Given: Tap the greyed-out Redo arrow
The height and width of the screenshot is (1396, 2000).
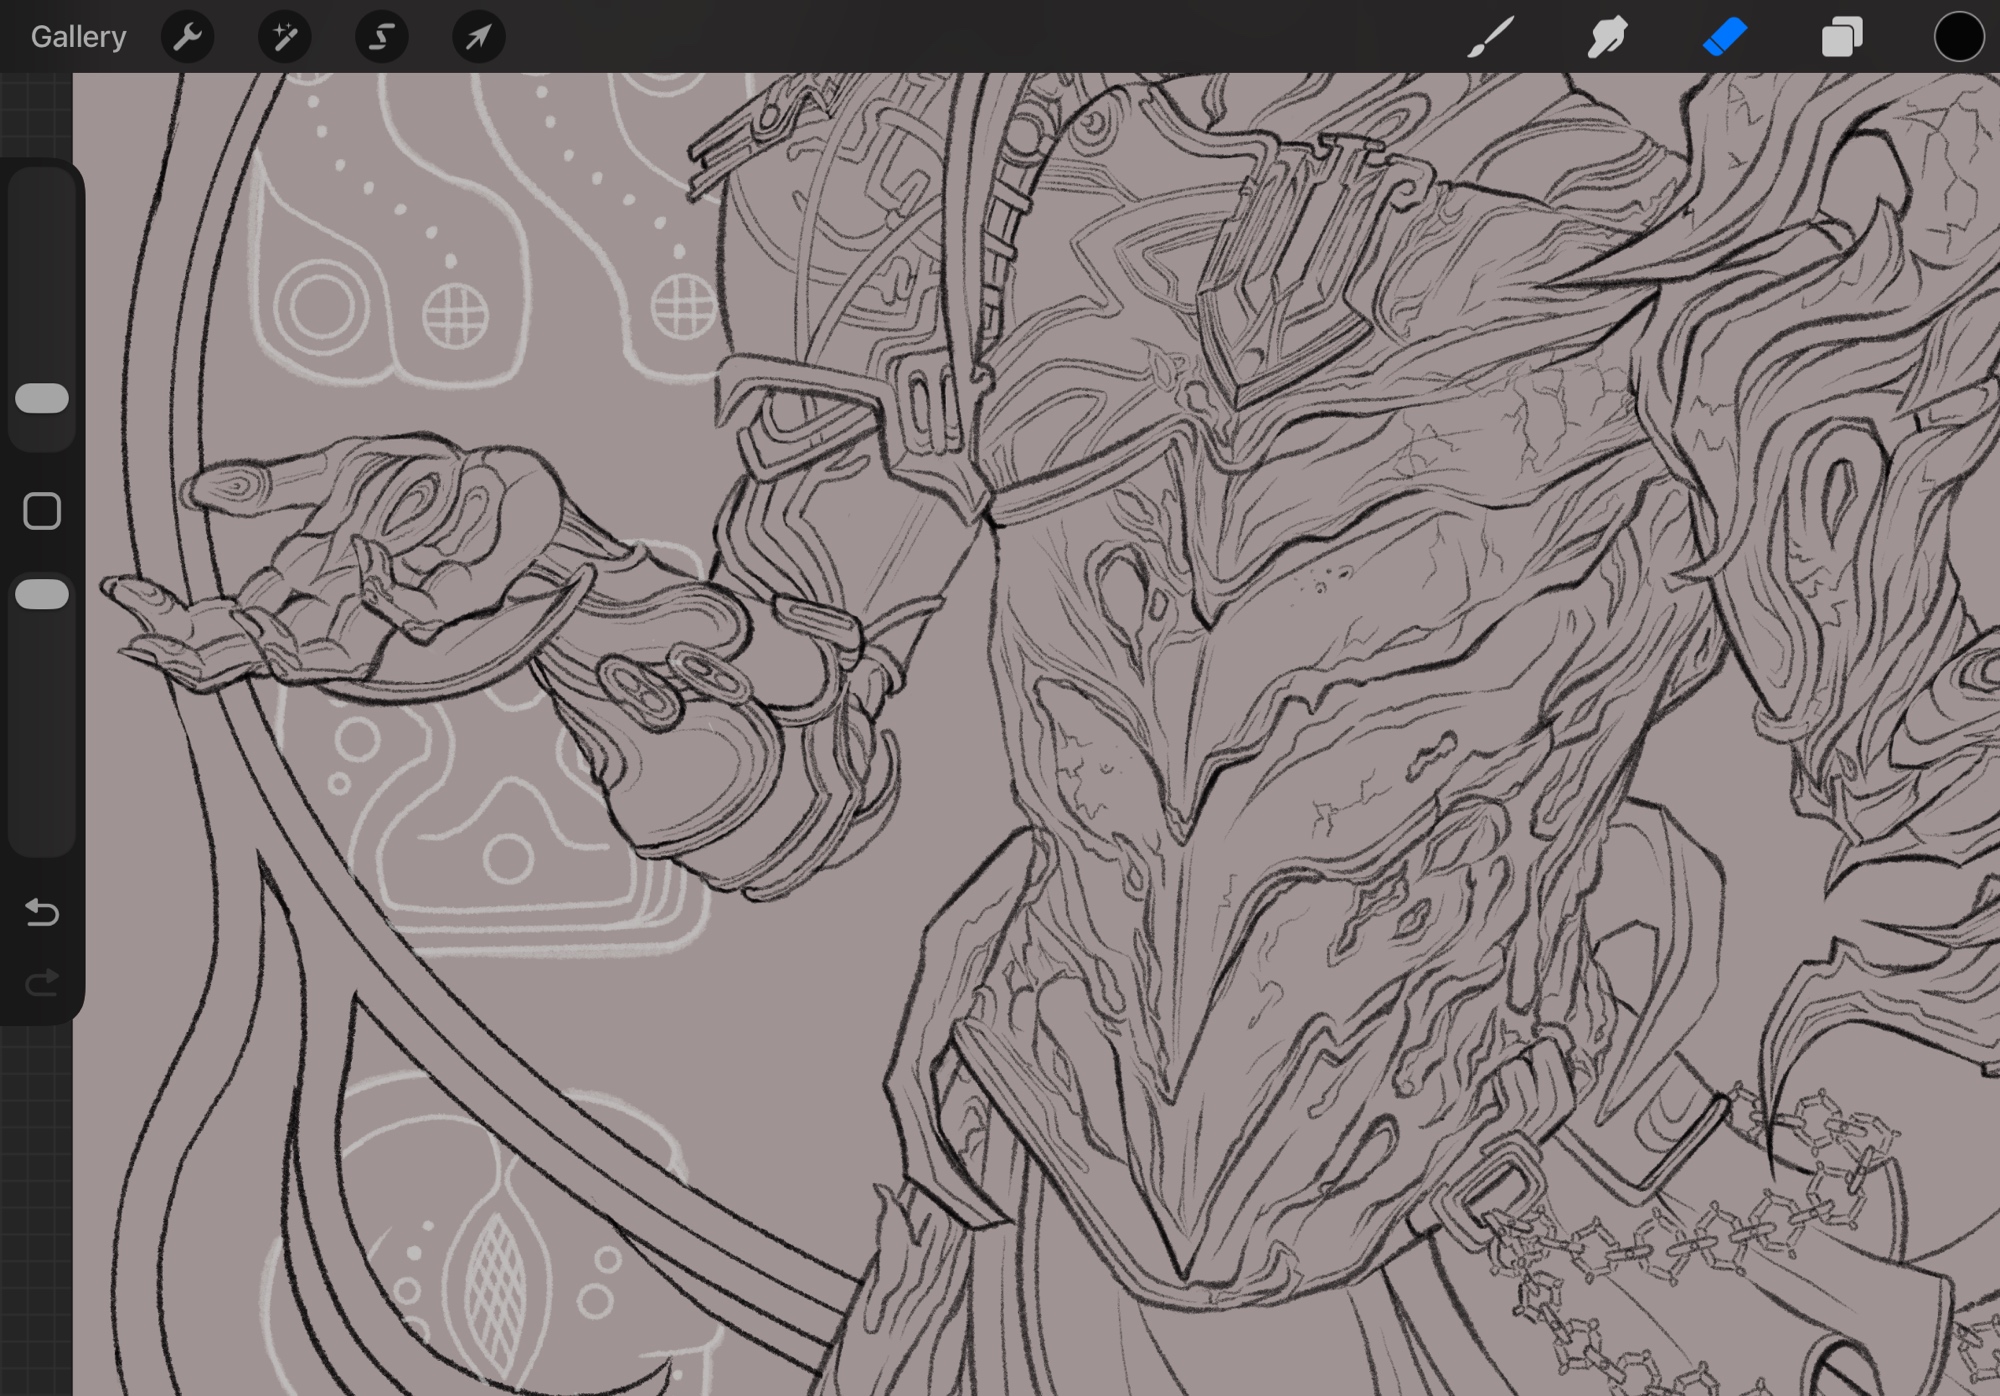Looking at the screenshot, I should [42, 983].
